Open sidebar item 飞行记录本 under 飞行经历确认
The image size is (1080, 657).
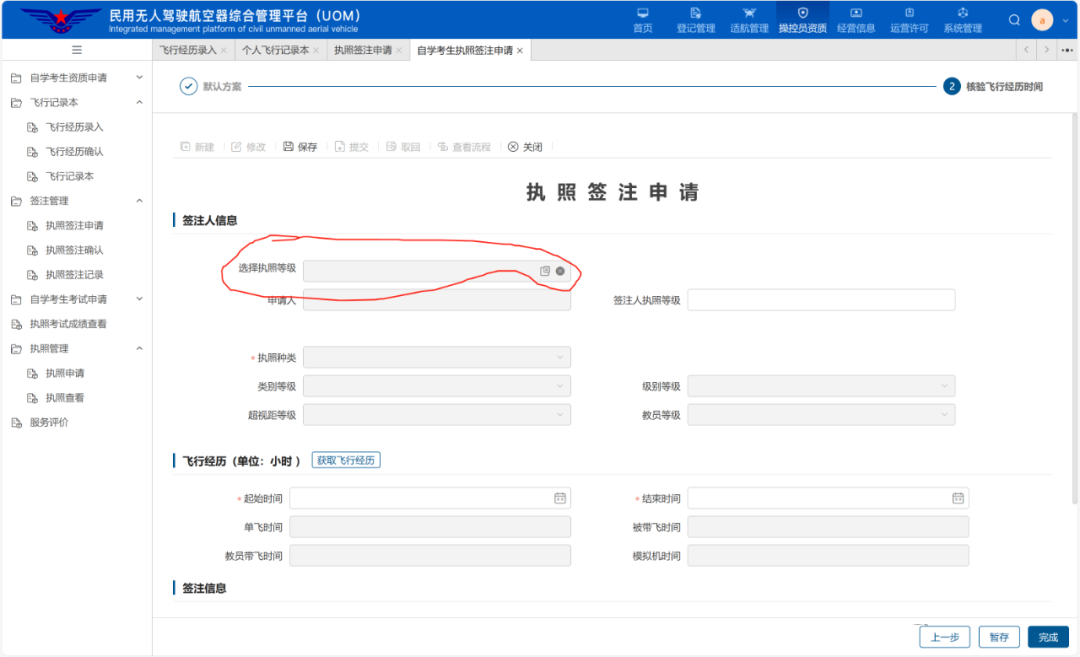pyautogui.click(x=70, y=176)
